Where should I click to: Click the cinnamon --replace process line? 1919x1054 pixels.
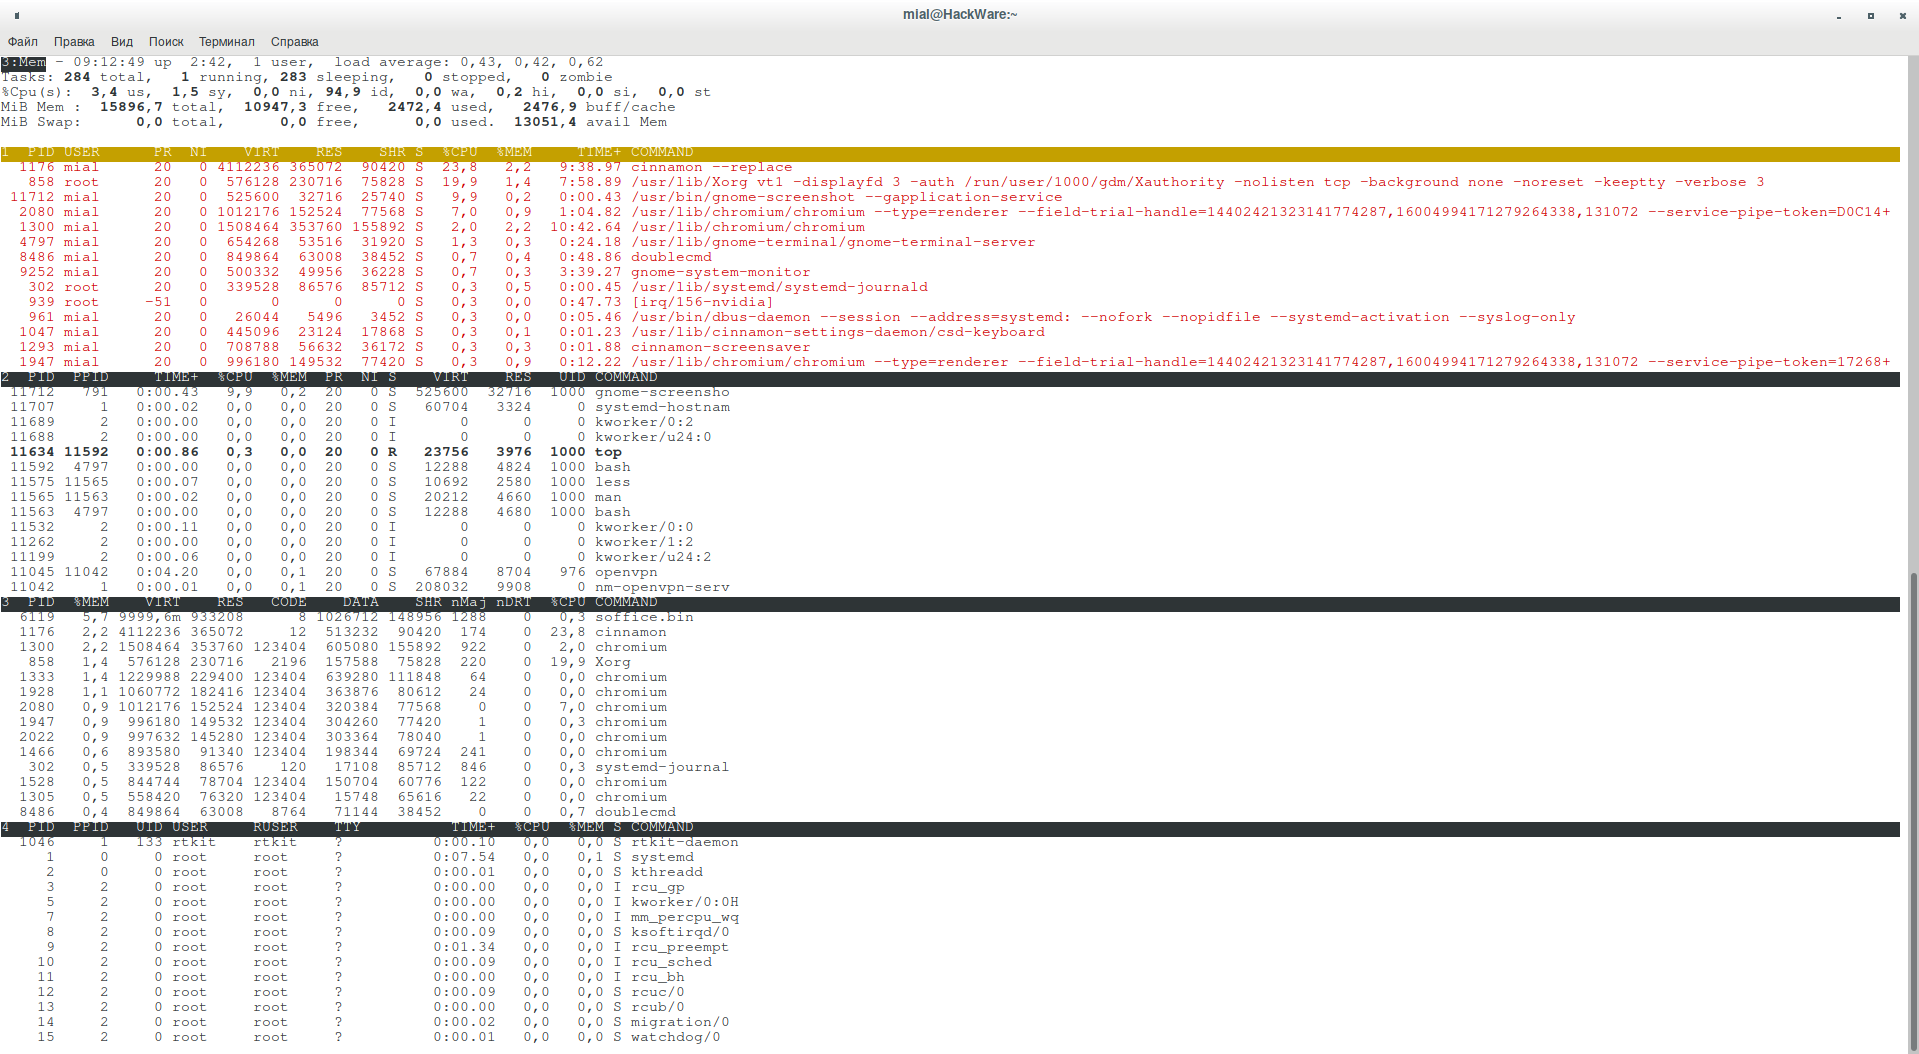711,167
